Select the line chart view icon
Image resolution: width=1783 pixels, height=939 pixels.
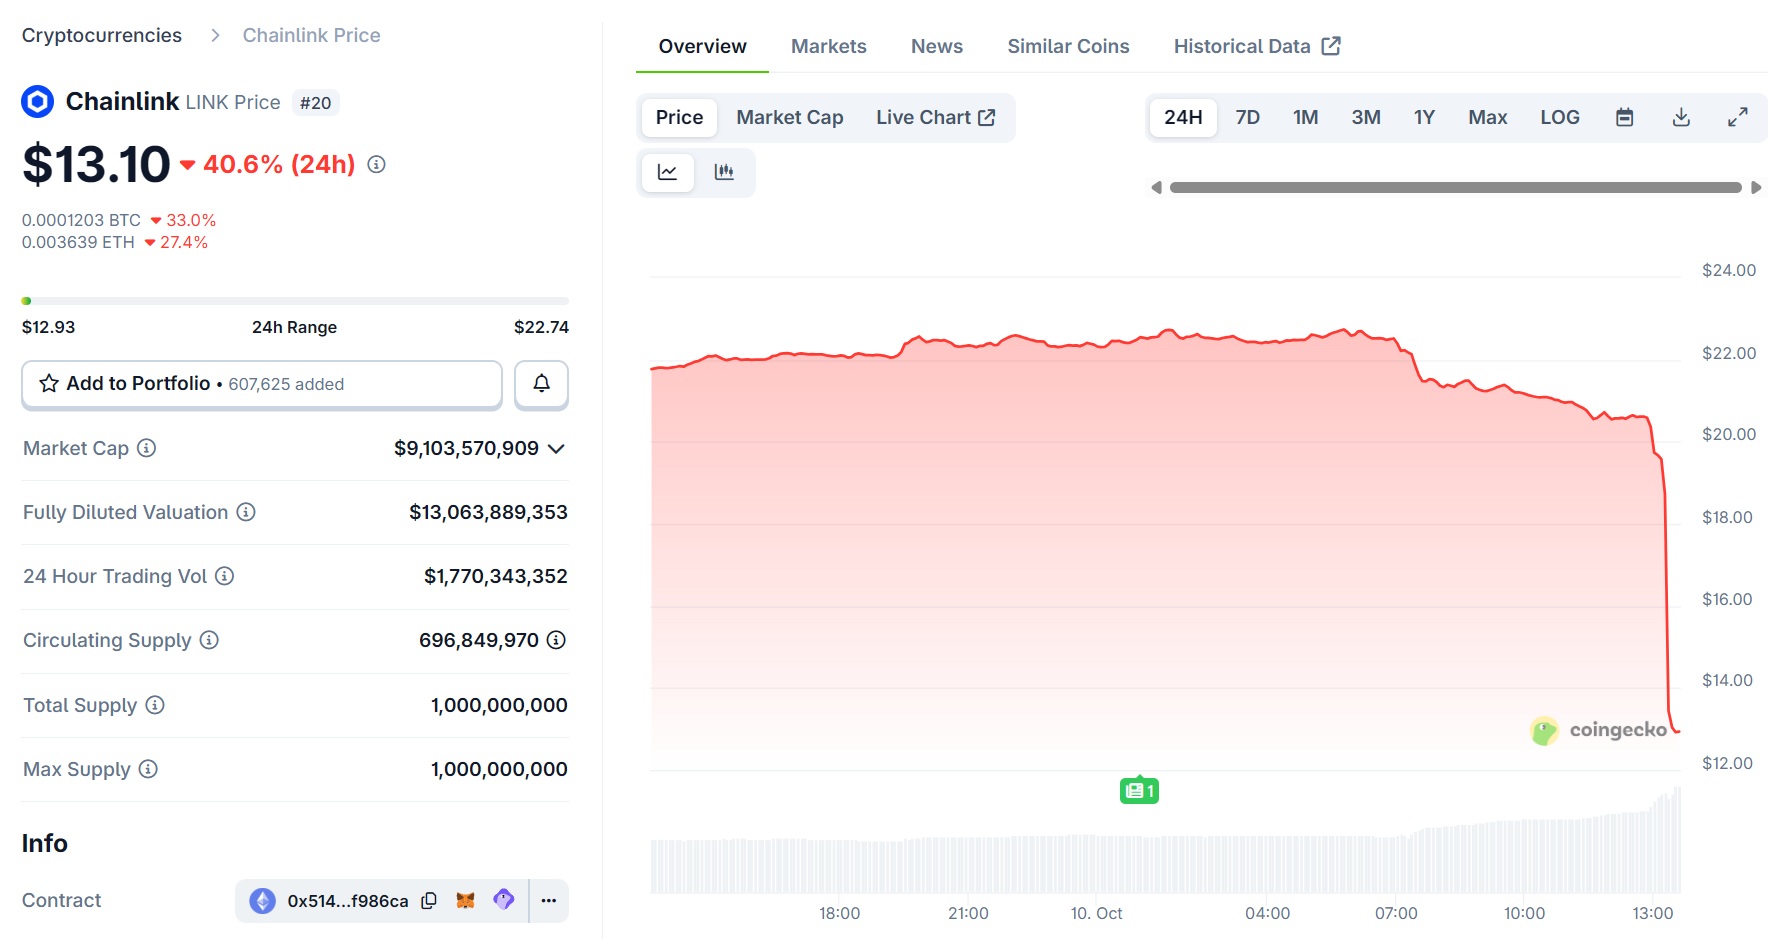click(x=667, y=172)
